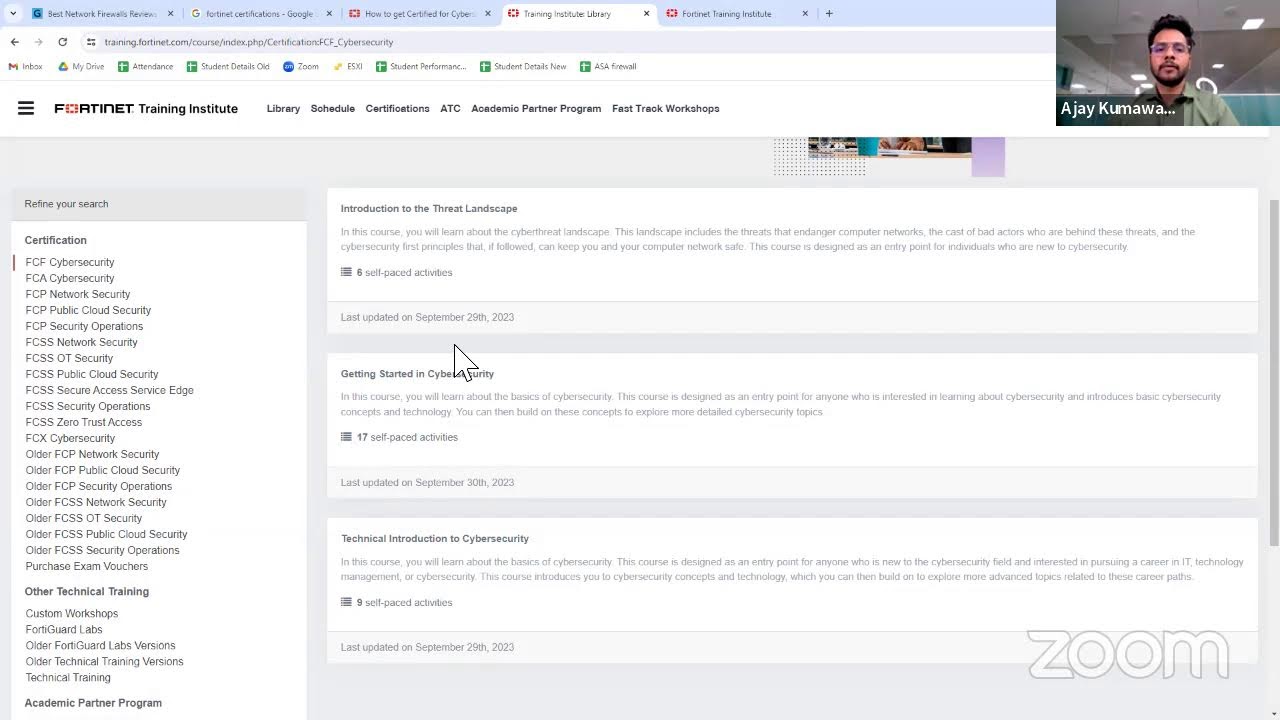The image size is (1280, 720).
Task: Click Ajay Kumawat video thumbnail
Action: click(1167, 63)
